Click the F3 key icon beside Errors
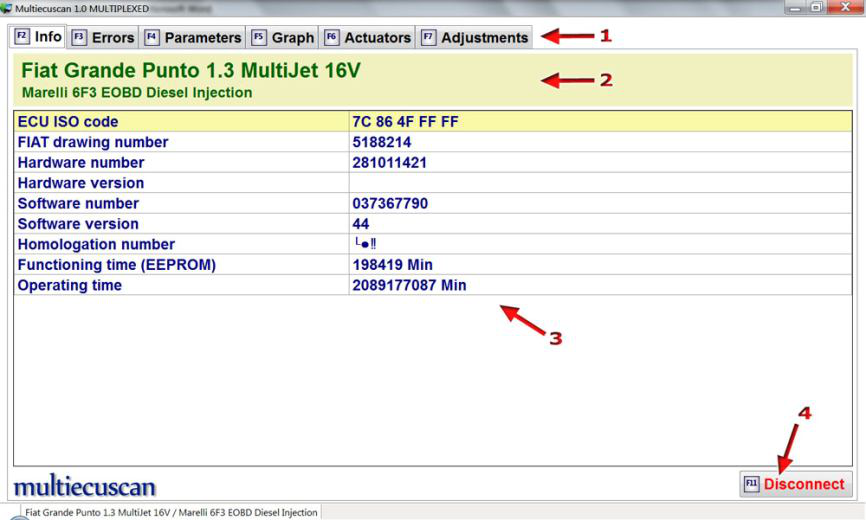 click(x=79, y=38)
